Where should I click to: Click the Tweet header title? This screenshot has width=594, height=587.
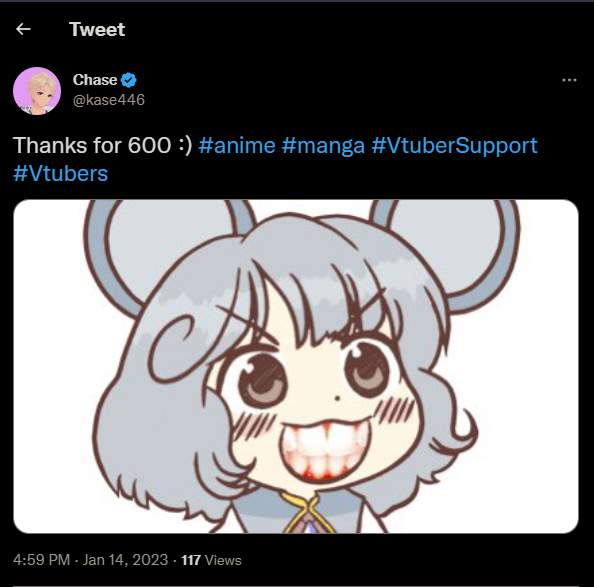pos(97,29)
